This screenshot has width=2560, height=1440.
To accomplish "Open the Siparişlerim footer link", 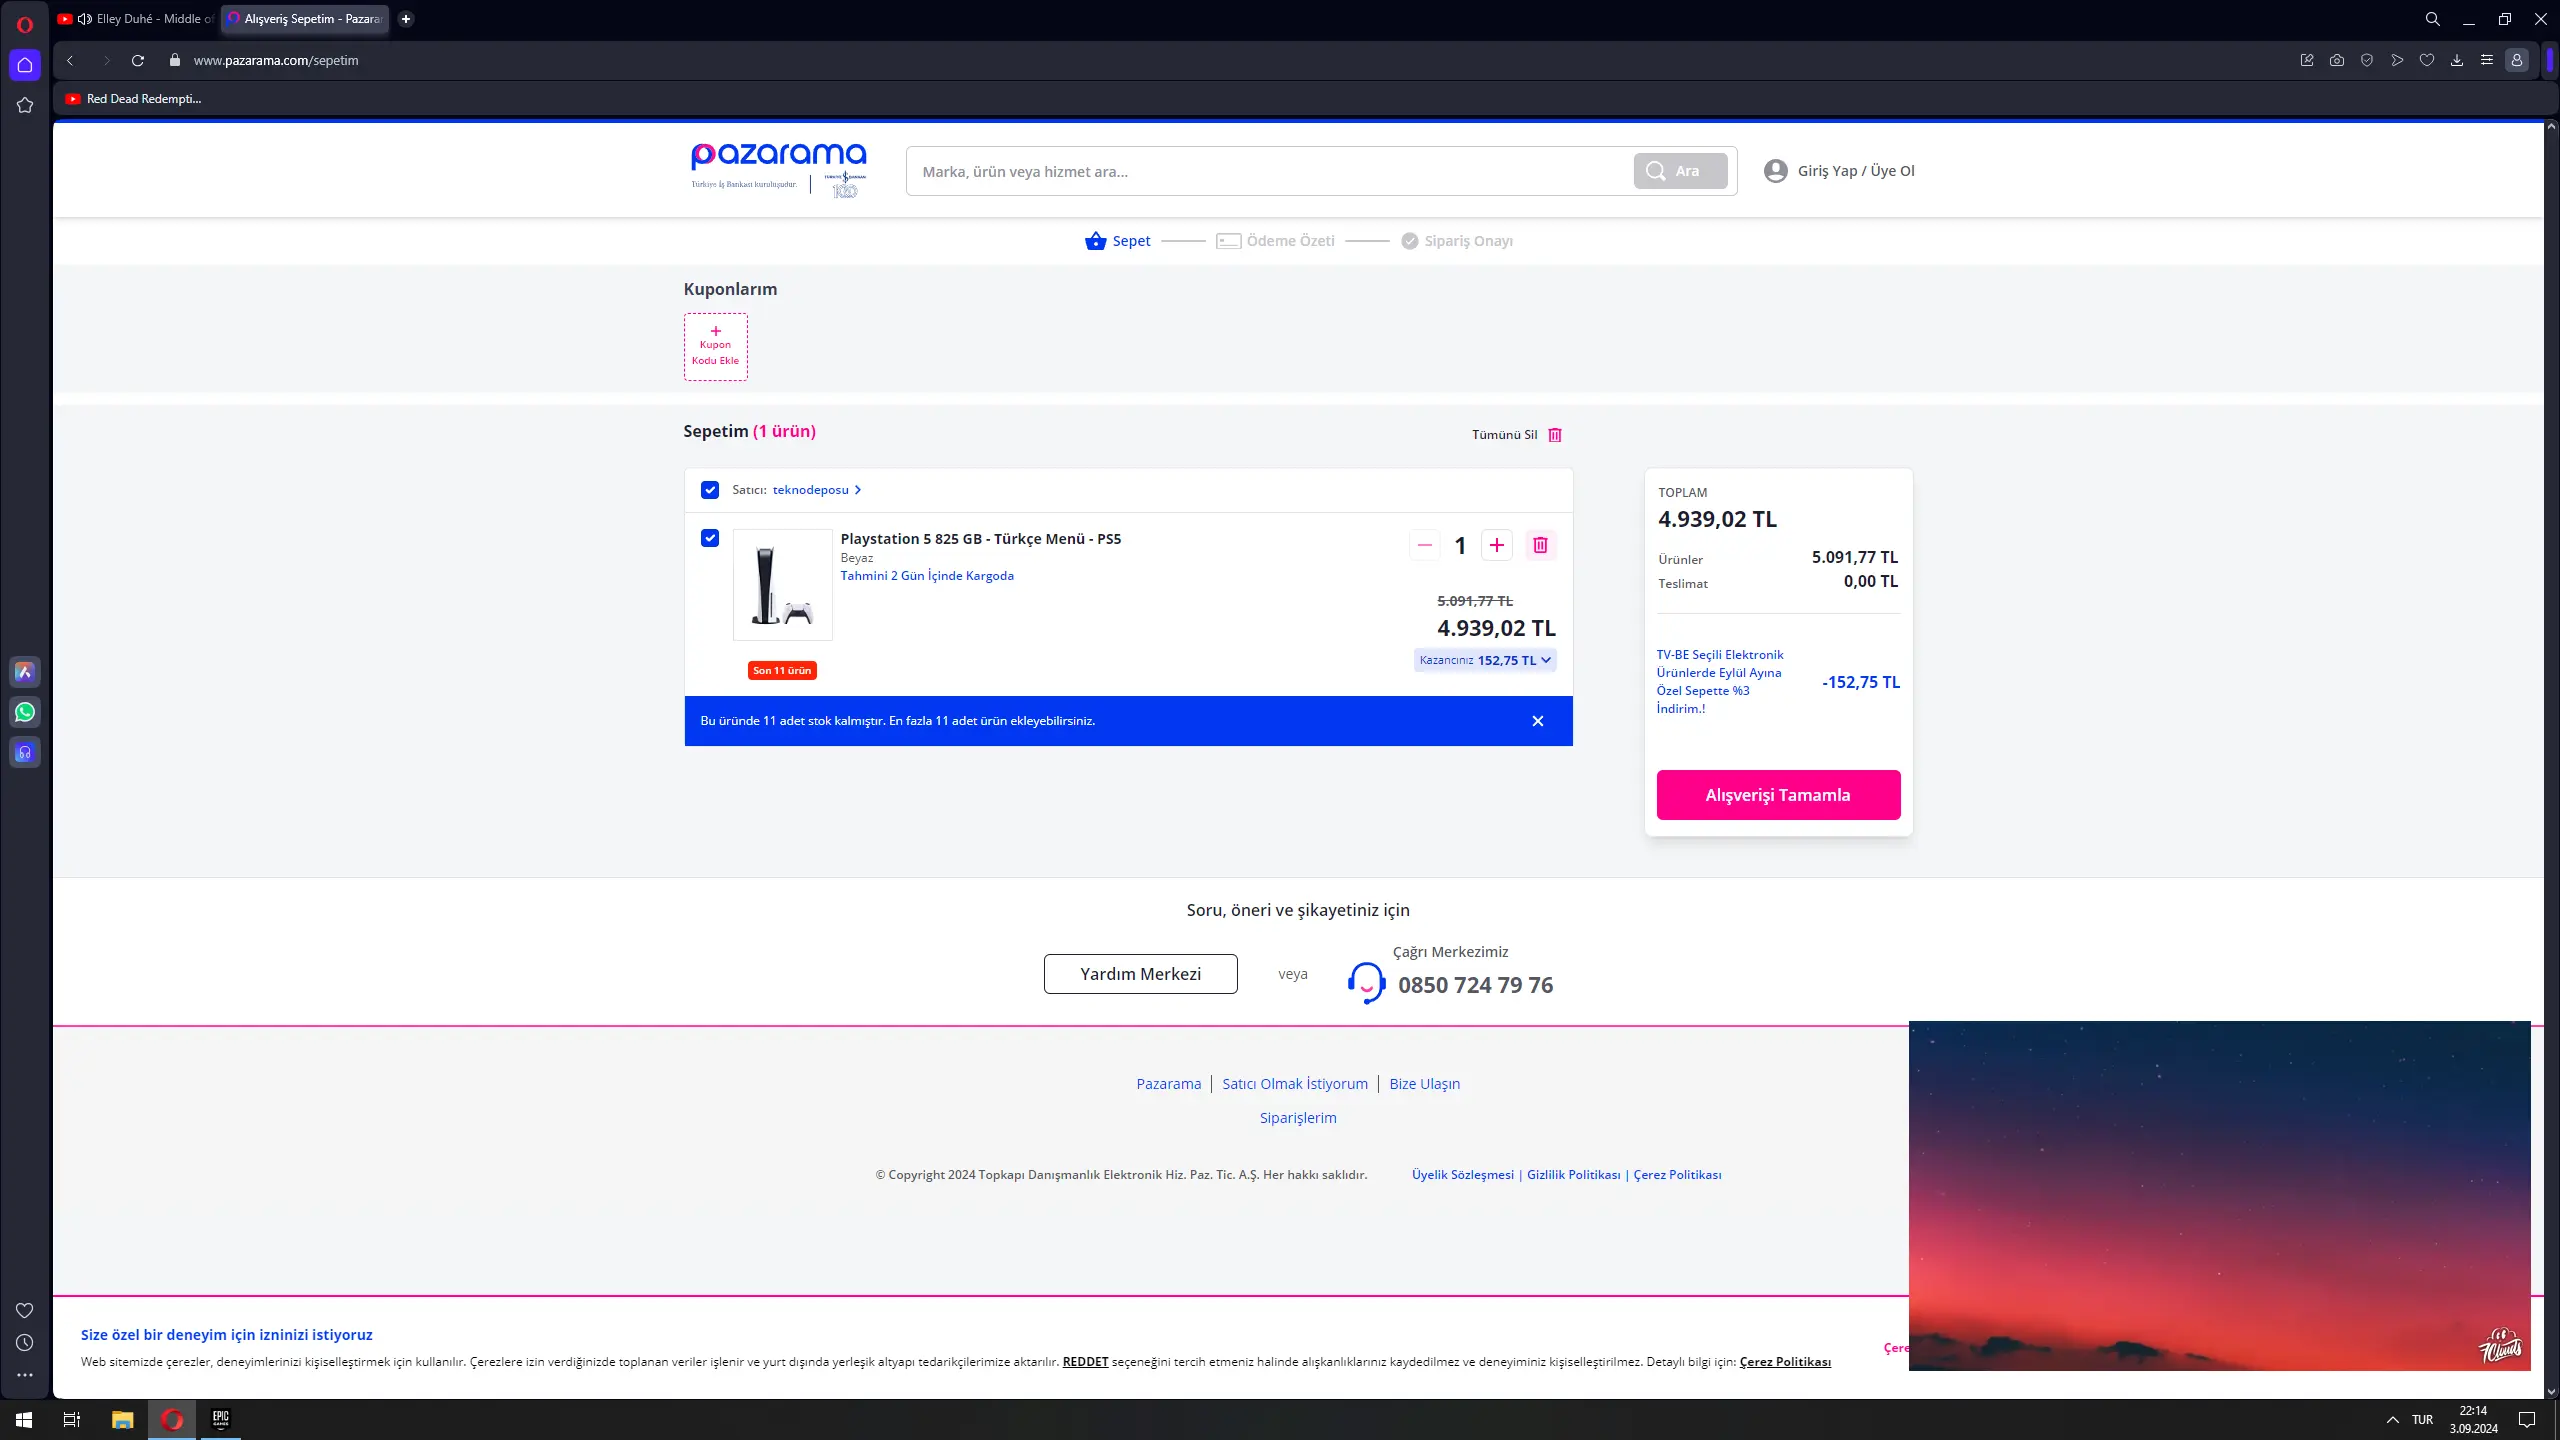I will pyautogui.click(x=1298, y=1118).
